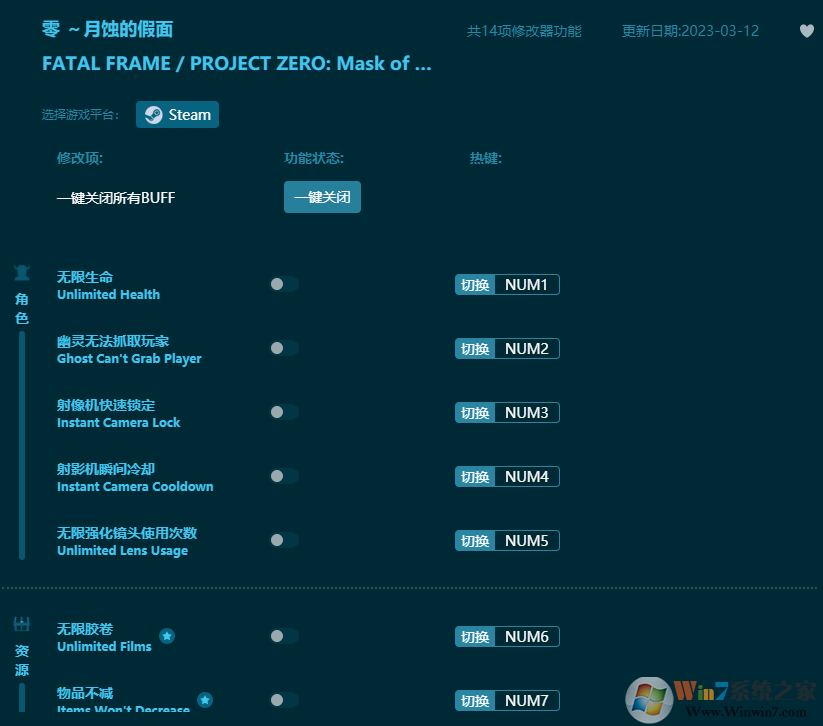
Task: Enable the Unlimited Films toggle
Action: pyautogui.click(x=283, y=636)
